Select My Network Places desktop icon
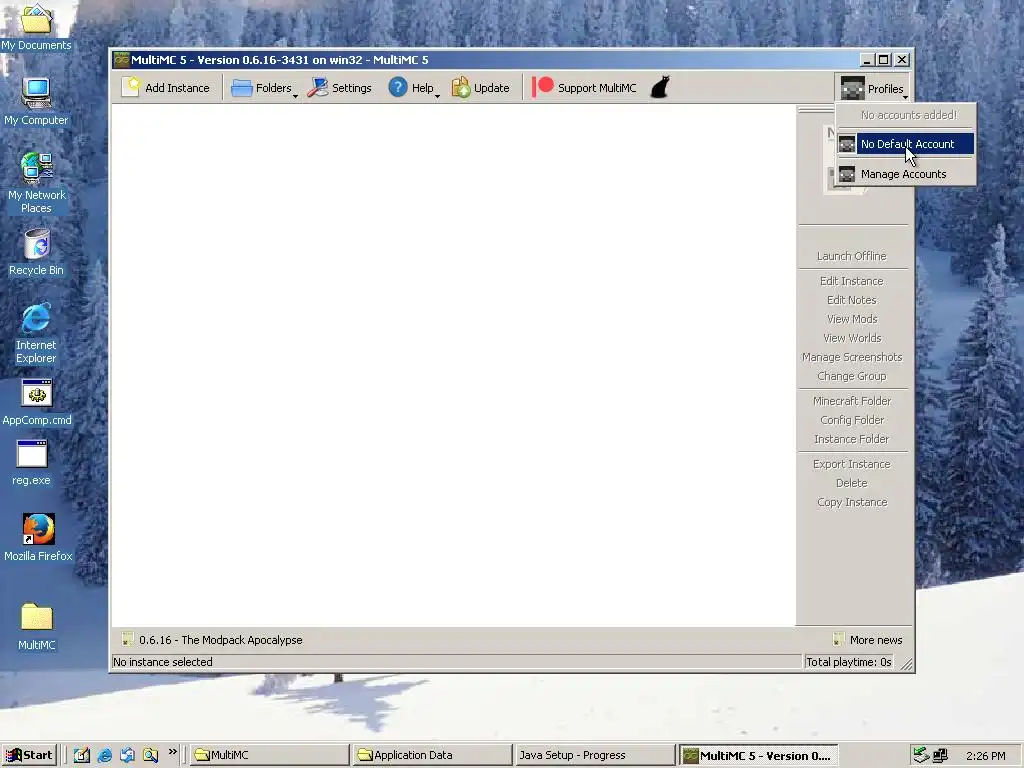This screenshot has height=768, width=1024. [x=36, y=183]
